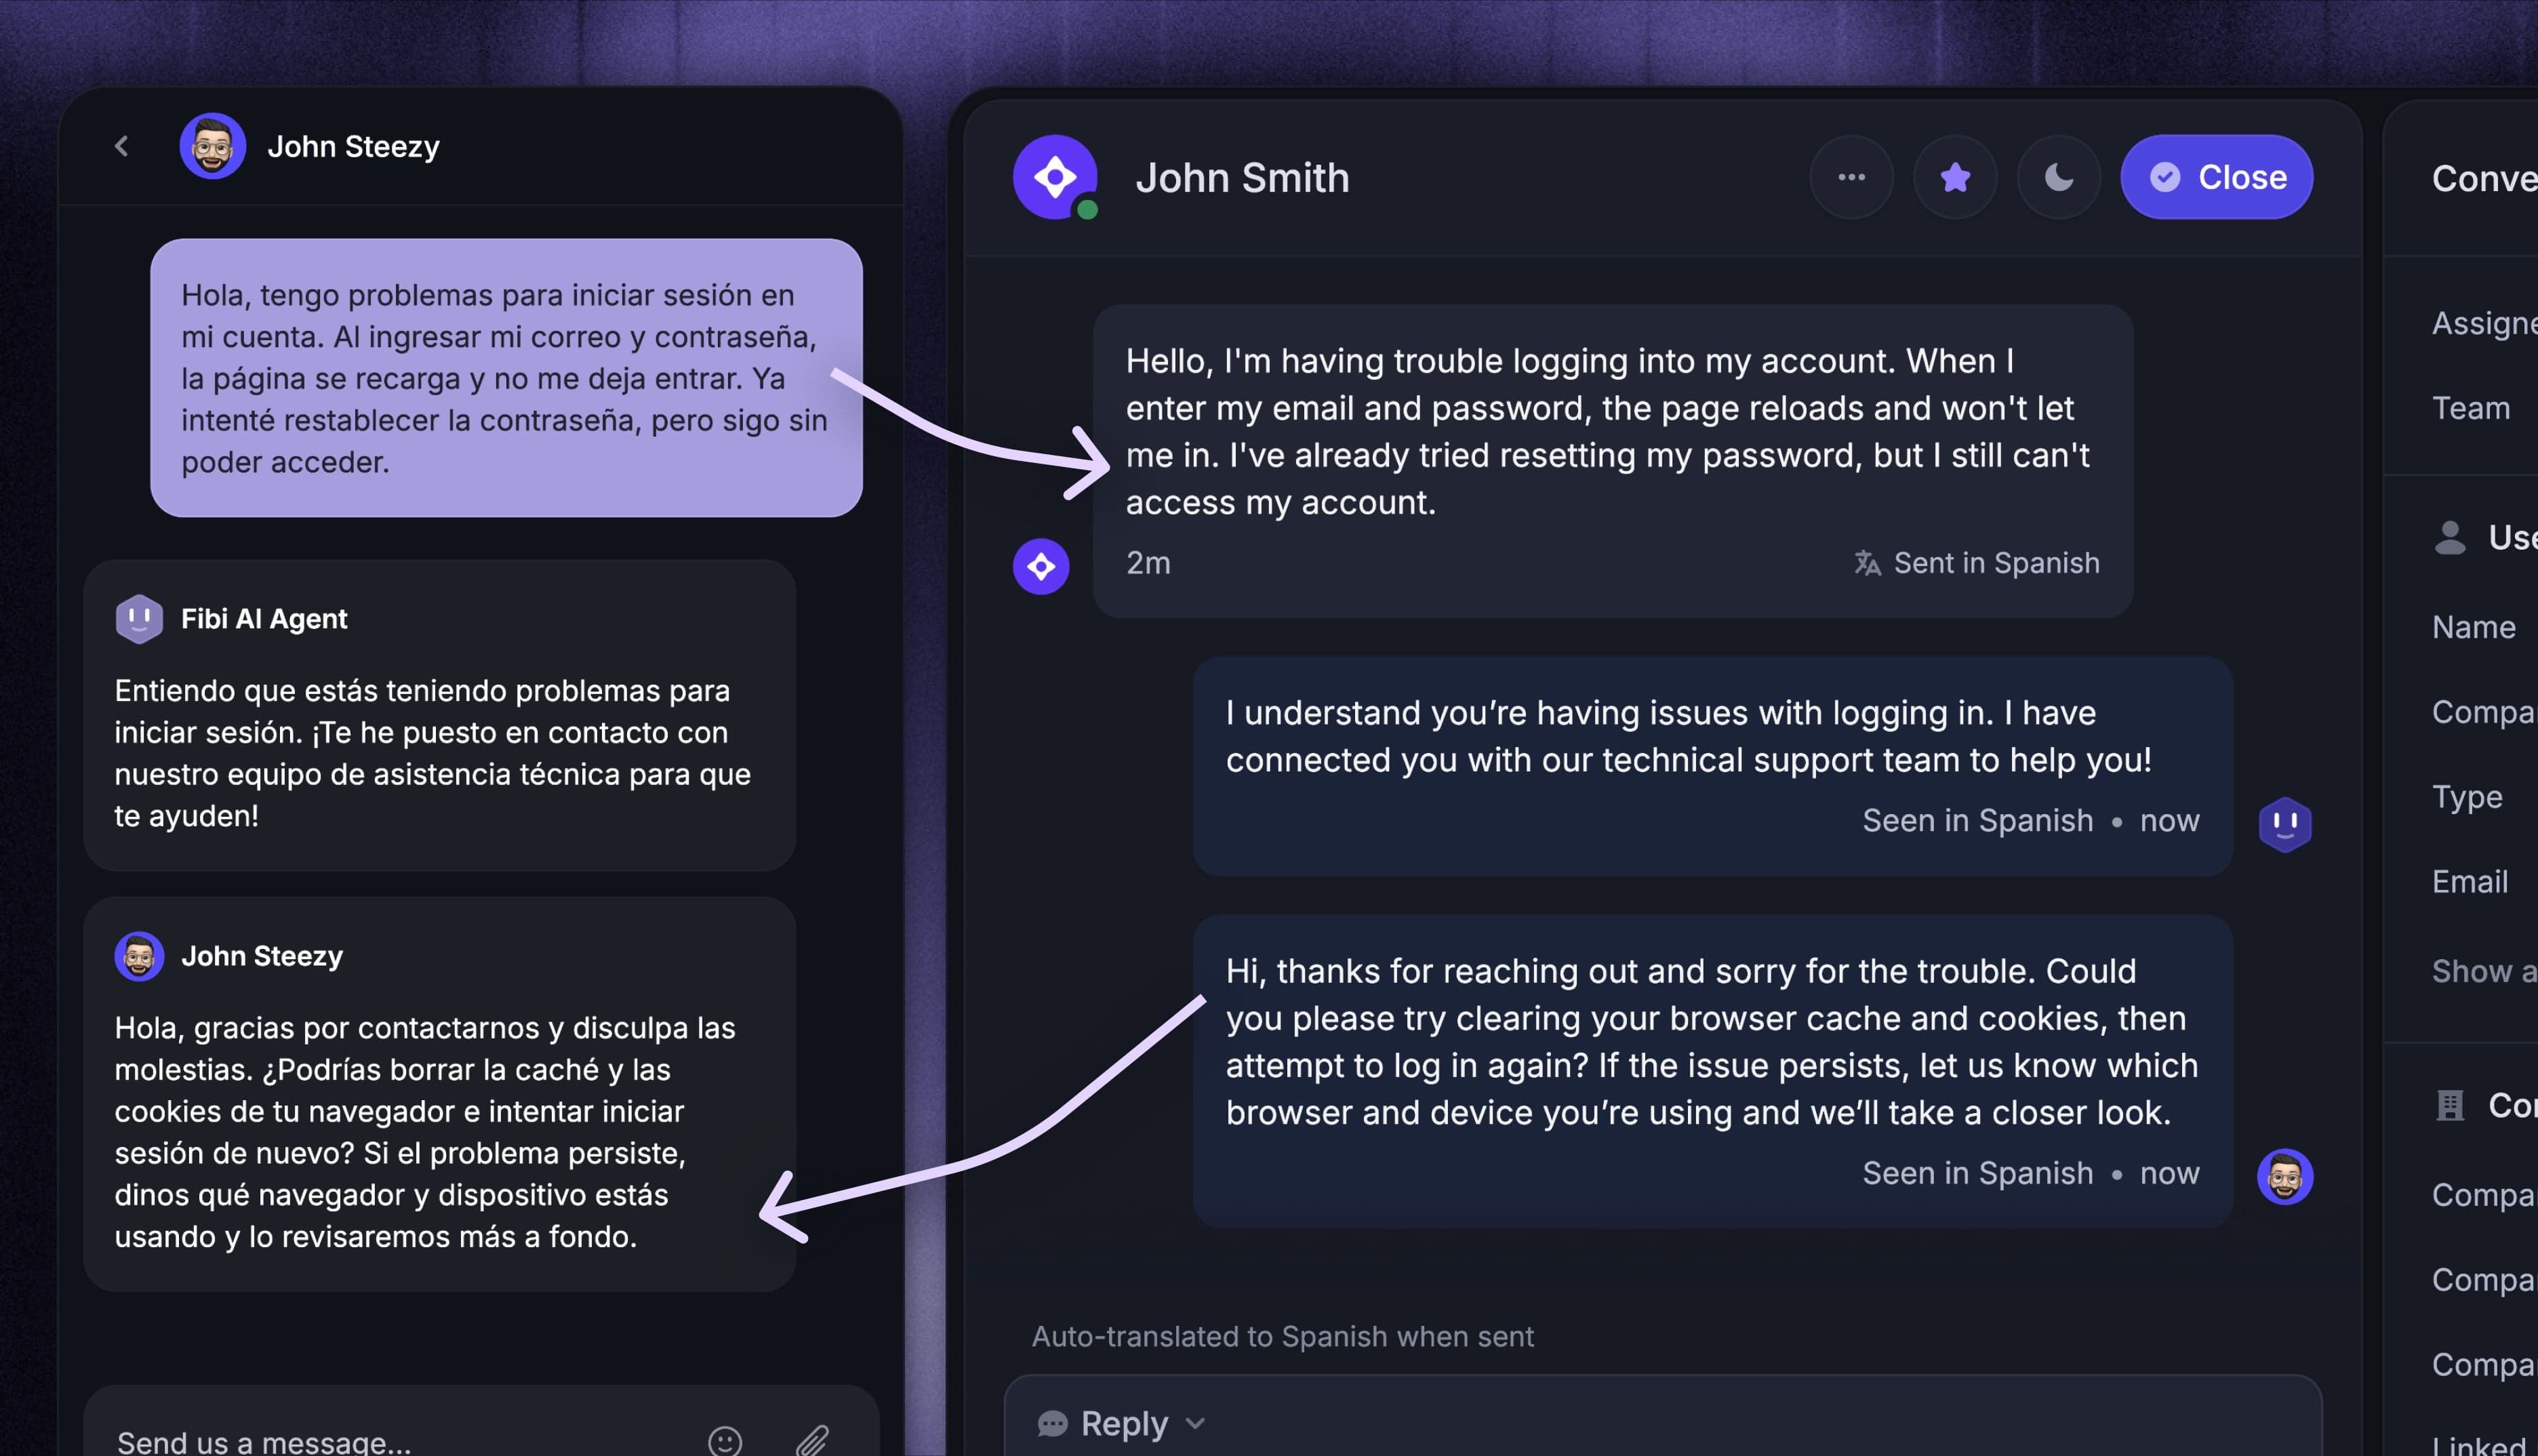Image resolution: width=2538 pixels, height=1456 pixels.
Task: Click the back arrow in chat widget
Action: click(x=122, y=146)
